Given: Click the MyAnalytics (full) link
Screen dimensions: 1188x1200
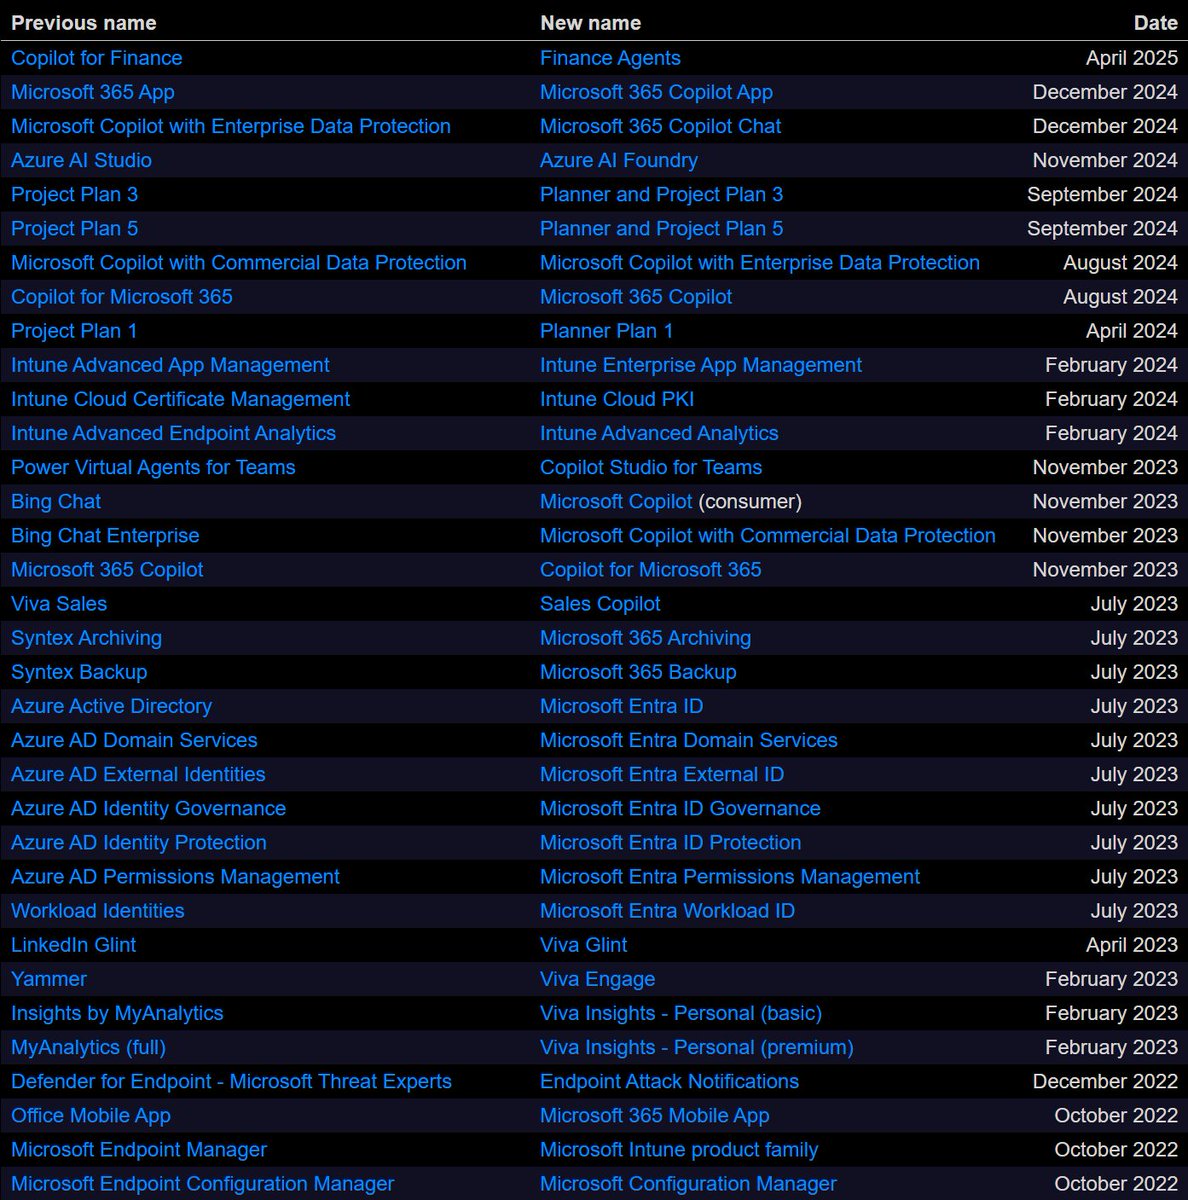Looking at the screenshot, I should coord(88,1047).
